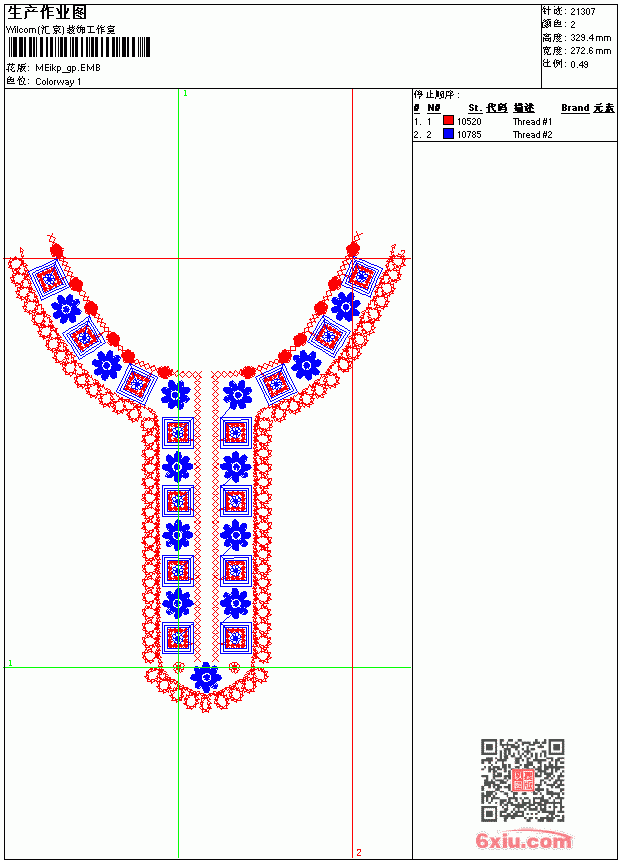Click the blue thread color swatch 10785
620x860 pixels.
click(x=448, y=134)
